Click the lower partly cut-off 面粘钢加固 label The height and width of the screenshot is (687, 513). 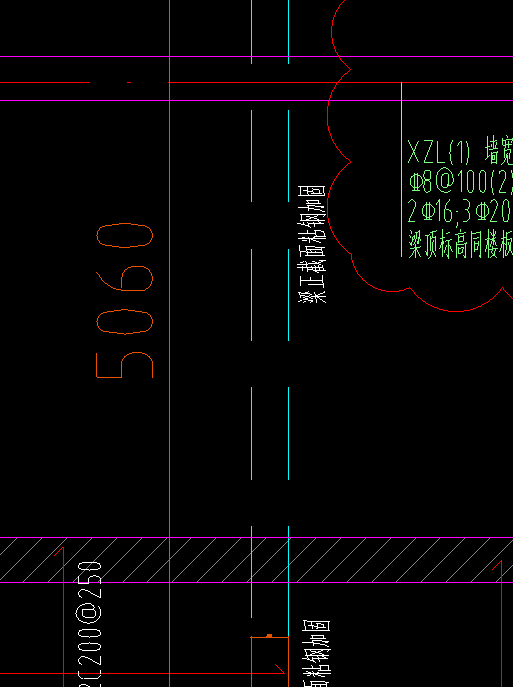[317, 653]
